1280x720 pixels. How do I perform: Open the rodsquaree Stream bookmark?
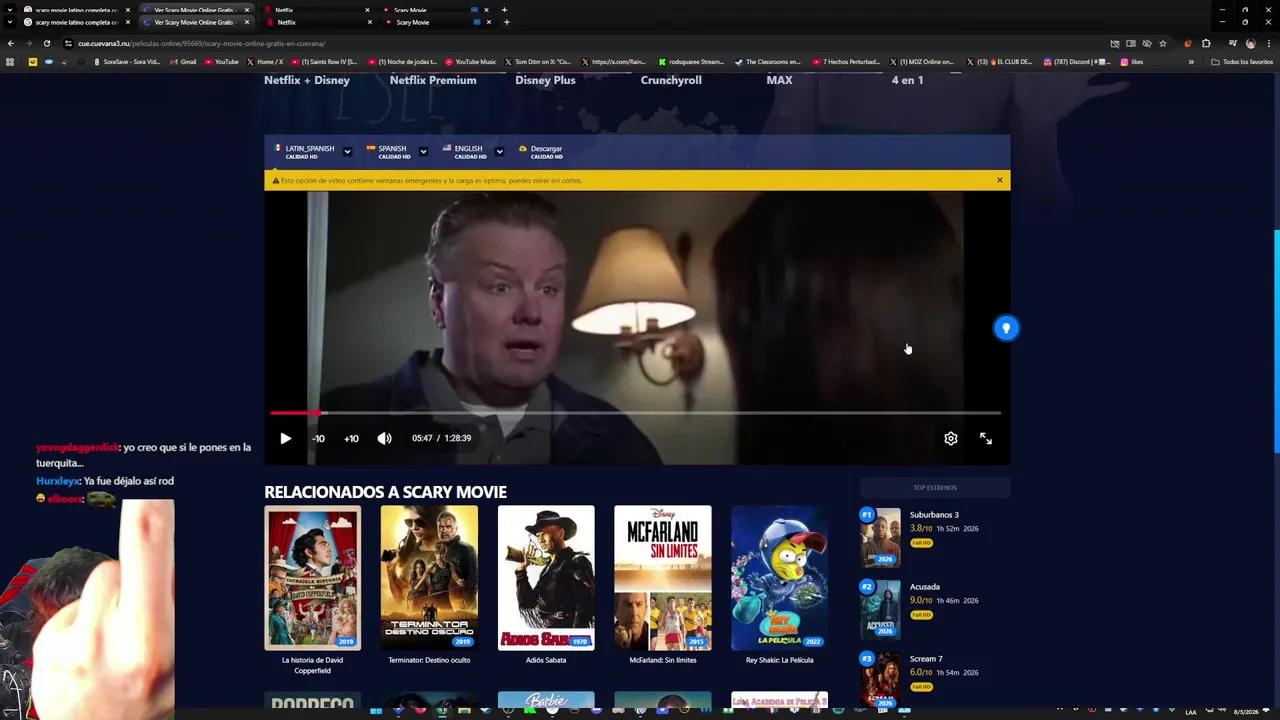(690, 62)
